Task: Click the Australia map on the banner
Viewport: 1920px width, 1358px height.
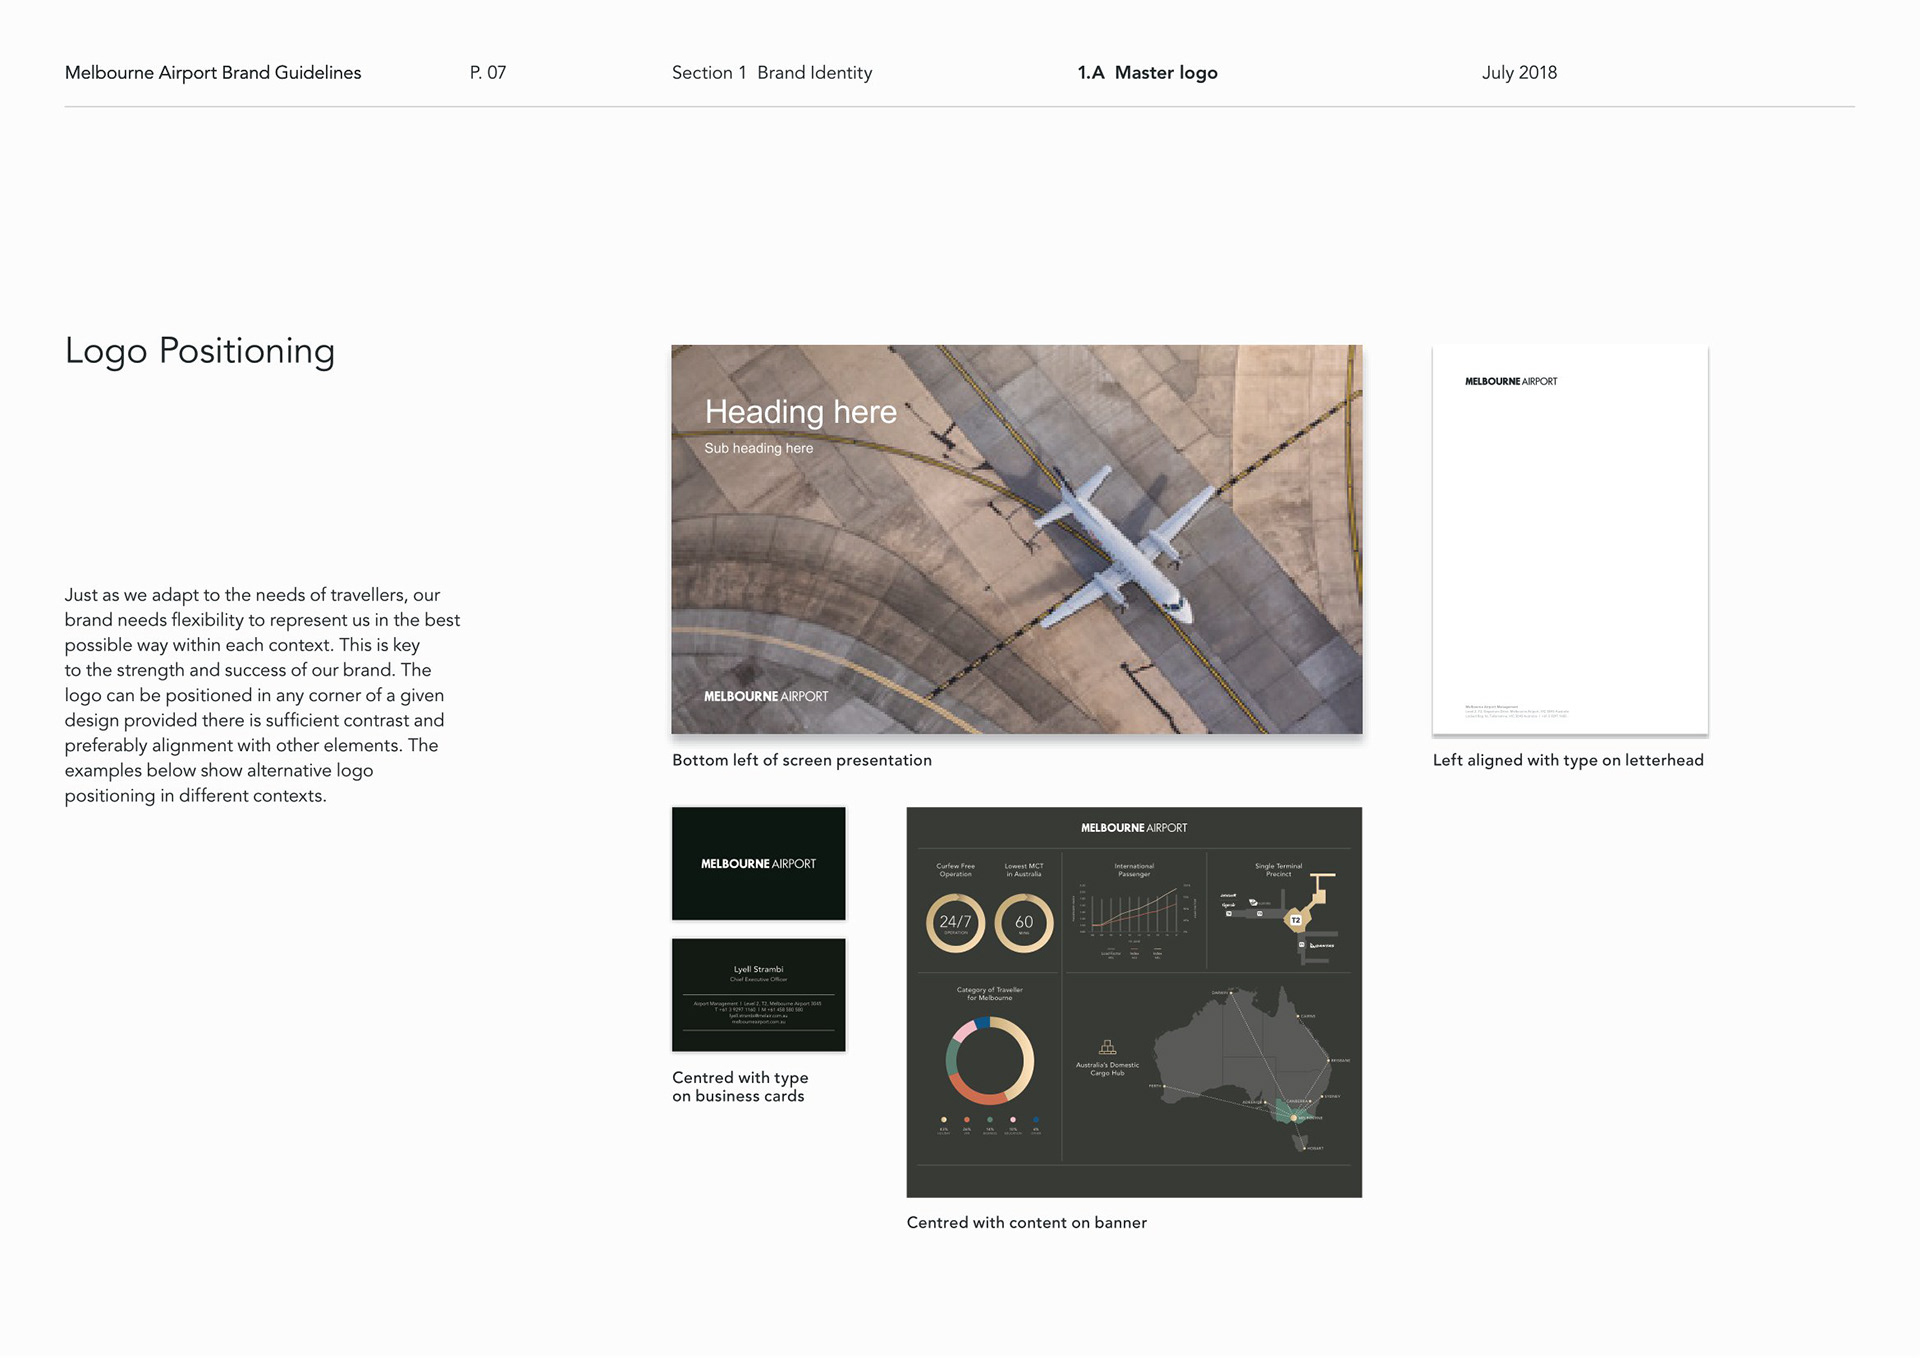Action: tap(1245, 1065)
